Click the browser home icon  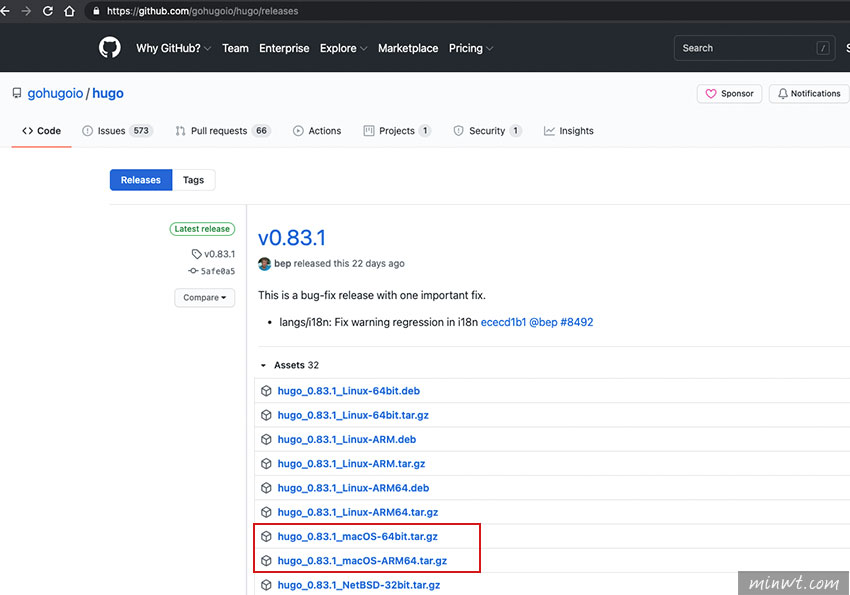click(69, 11)
